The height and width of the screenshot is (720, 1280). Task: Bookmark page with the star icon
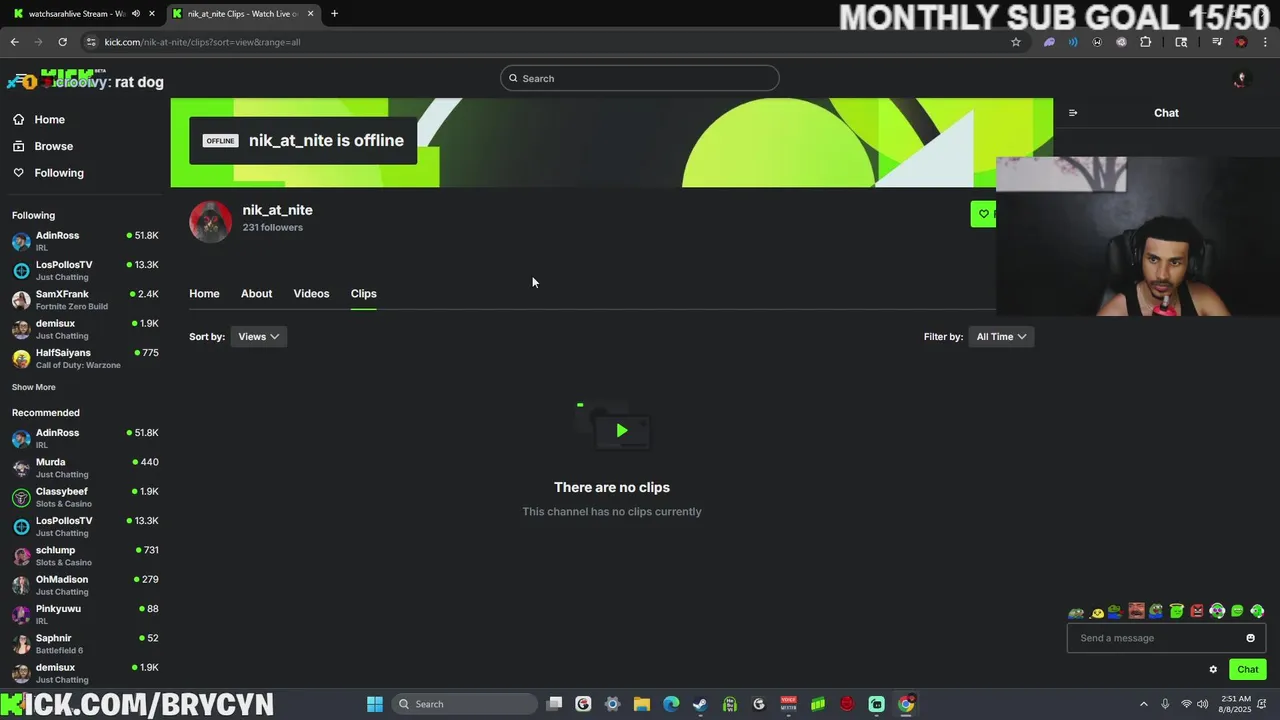tap(1016, 42)
